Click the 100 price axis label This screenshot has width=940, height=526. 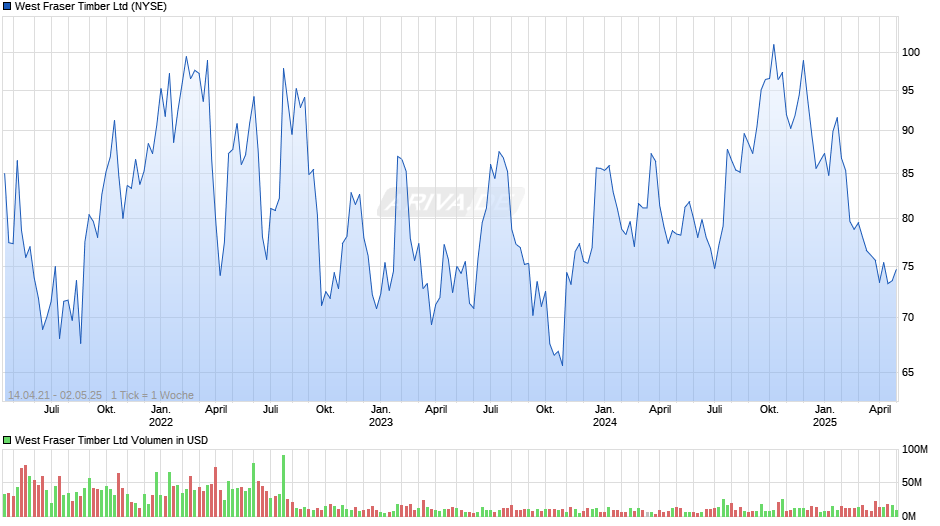(911, 52)
